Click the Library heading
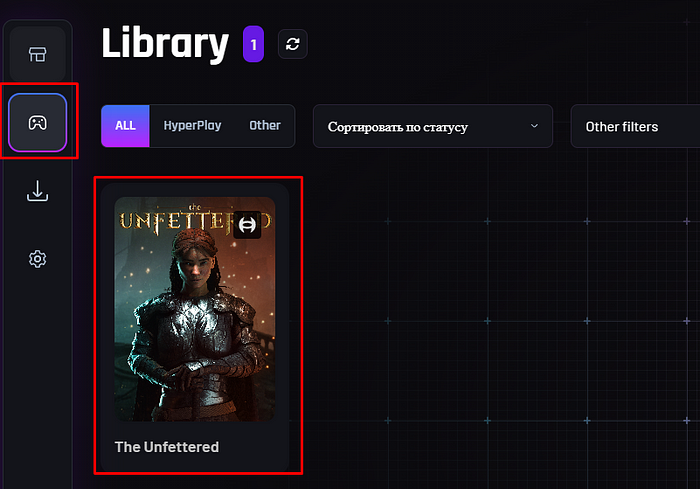Viewport: 700px width, 489px height. [x=165, y=43]
